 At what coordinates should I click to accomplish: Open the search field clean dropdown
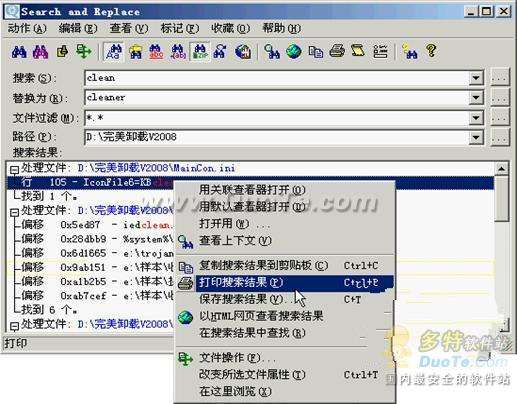(x=476, y=78)
